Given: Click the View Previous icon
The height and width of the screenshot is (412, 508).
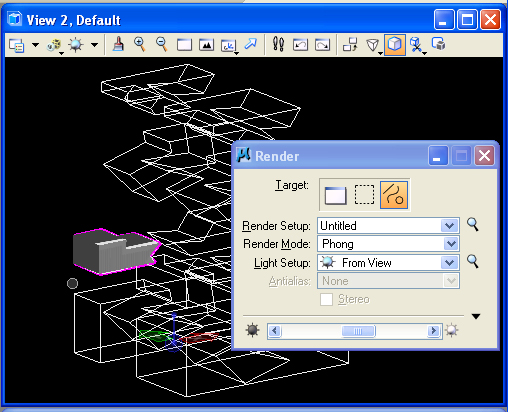Looking at the screenshot, I should pyautogui.click(x=300, y=45).
